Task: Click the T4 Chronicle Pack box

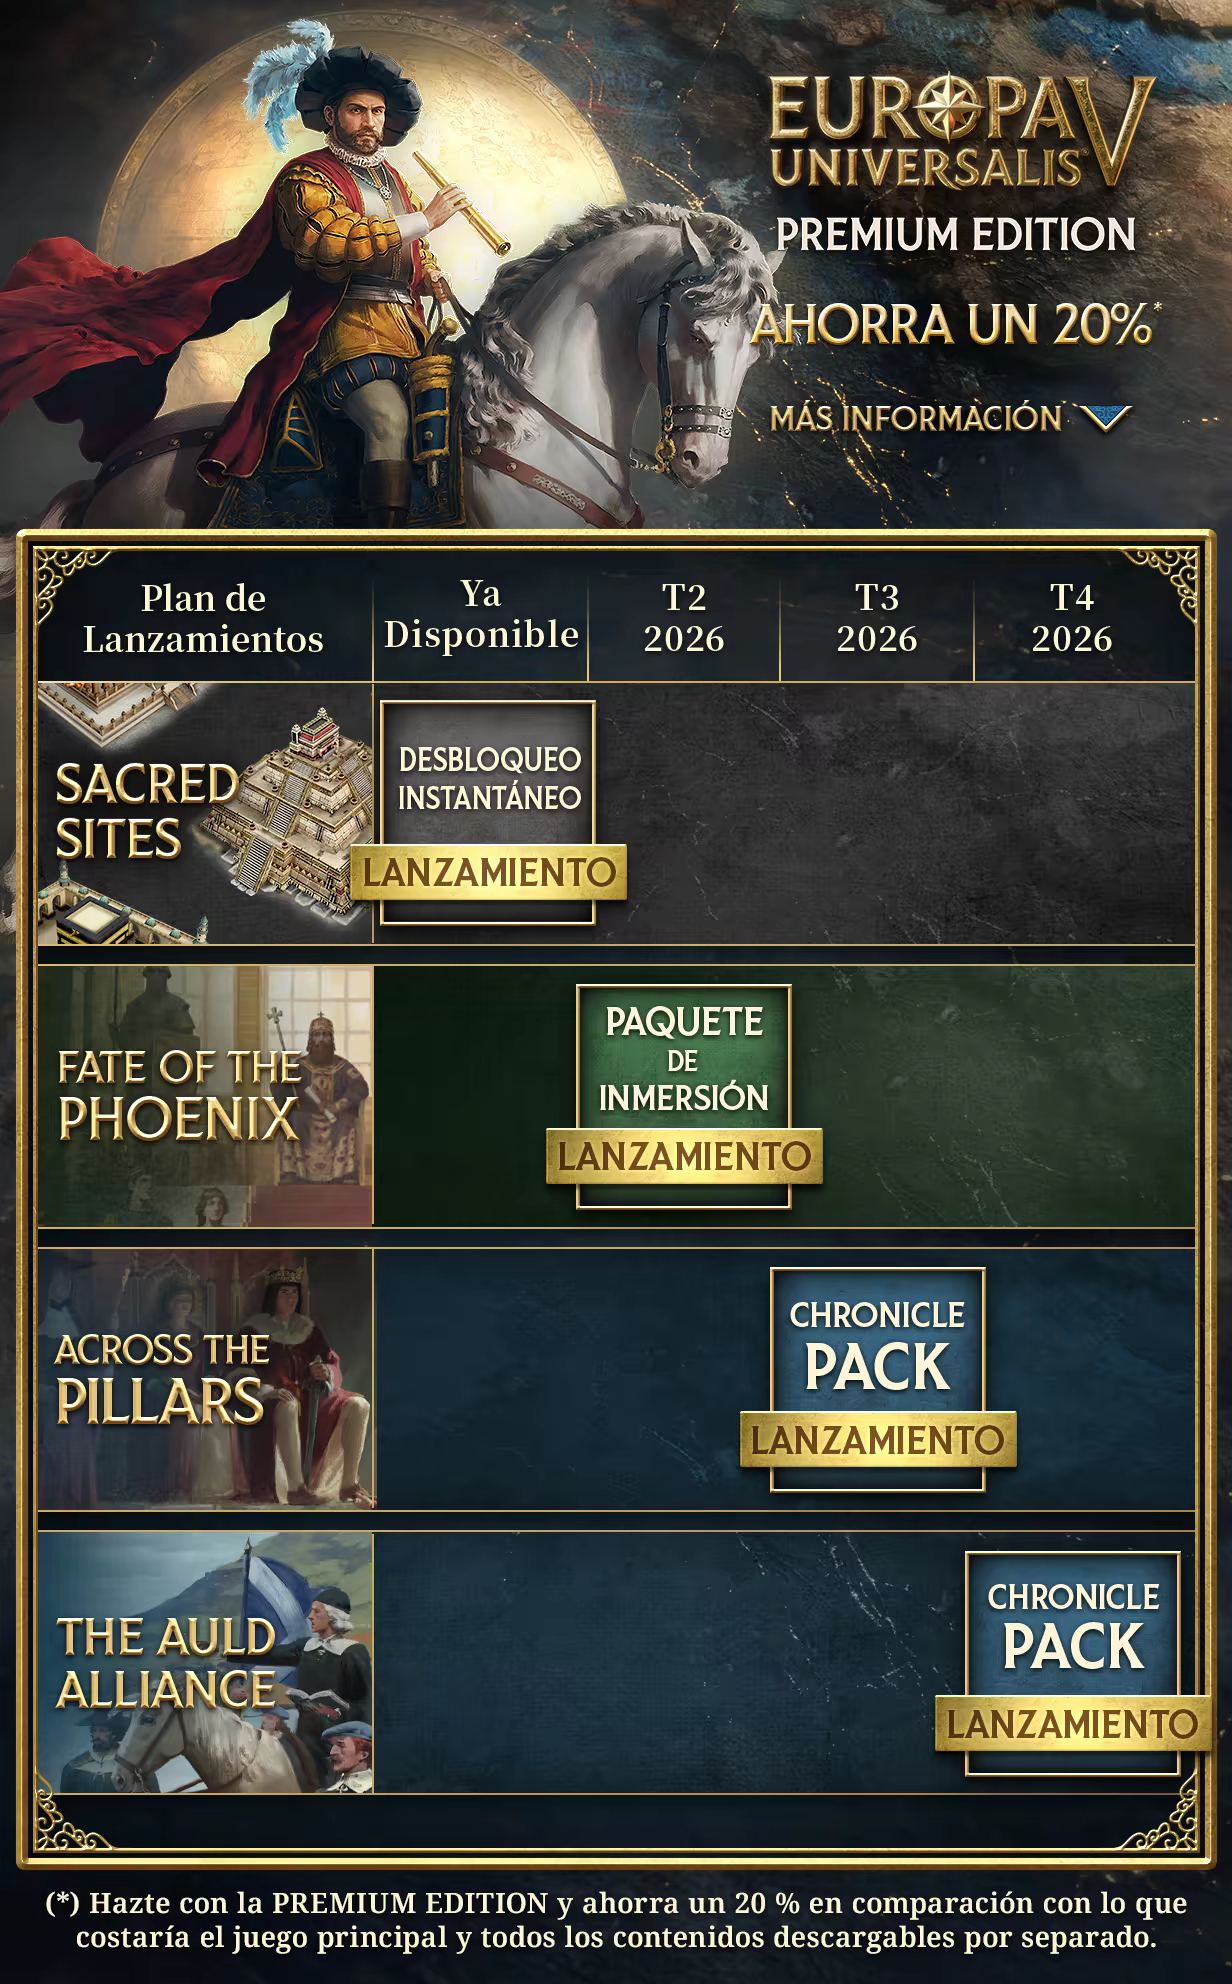Action: point(1073,1663)
